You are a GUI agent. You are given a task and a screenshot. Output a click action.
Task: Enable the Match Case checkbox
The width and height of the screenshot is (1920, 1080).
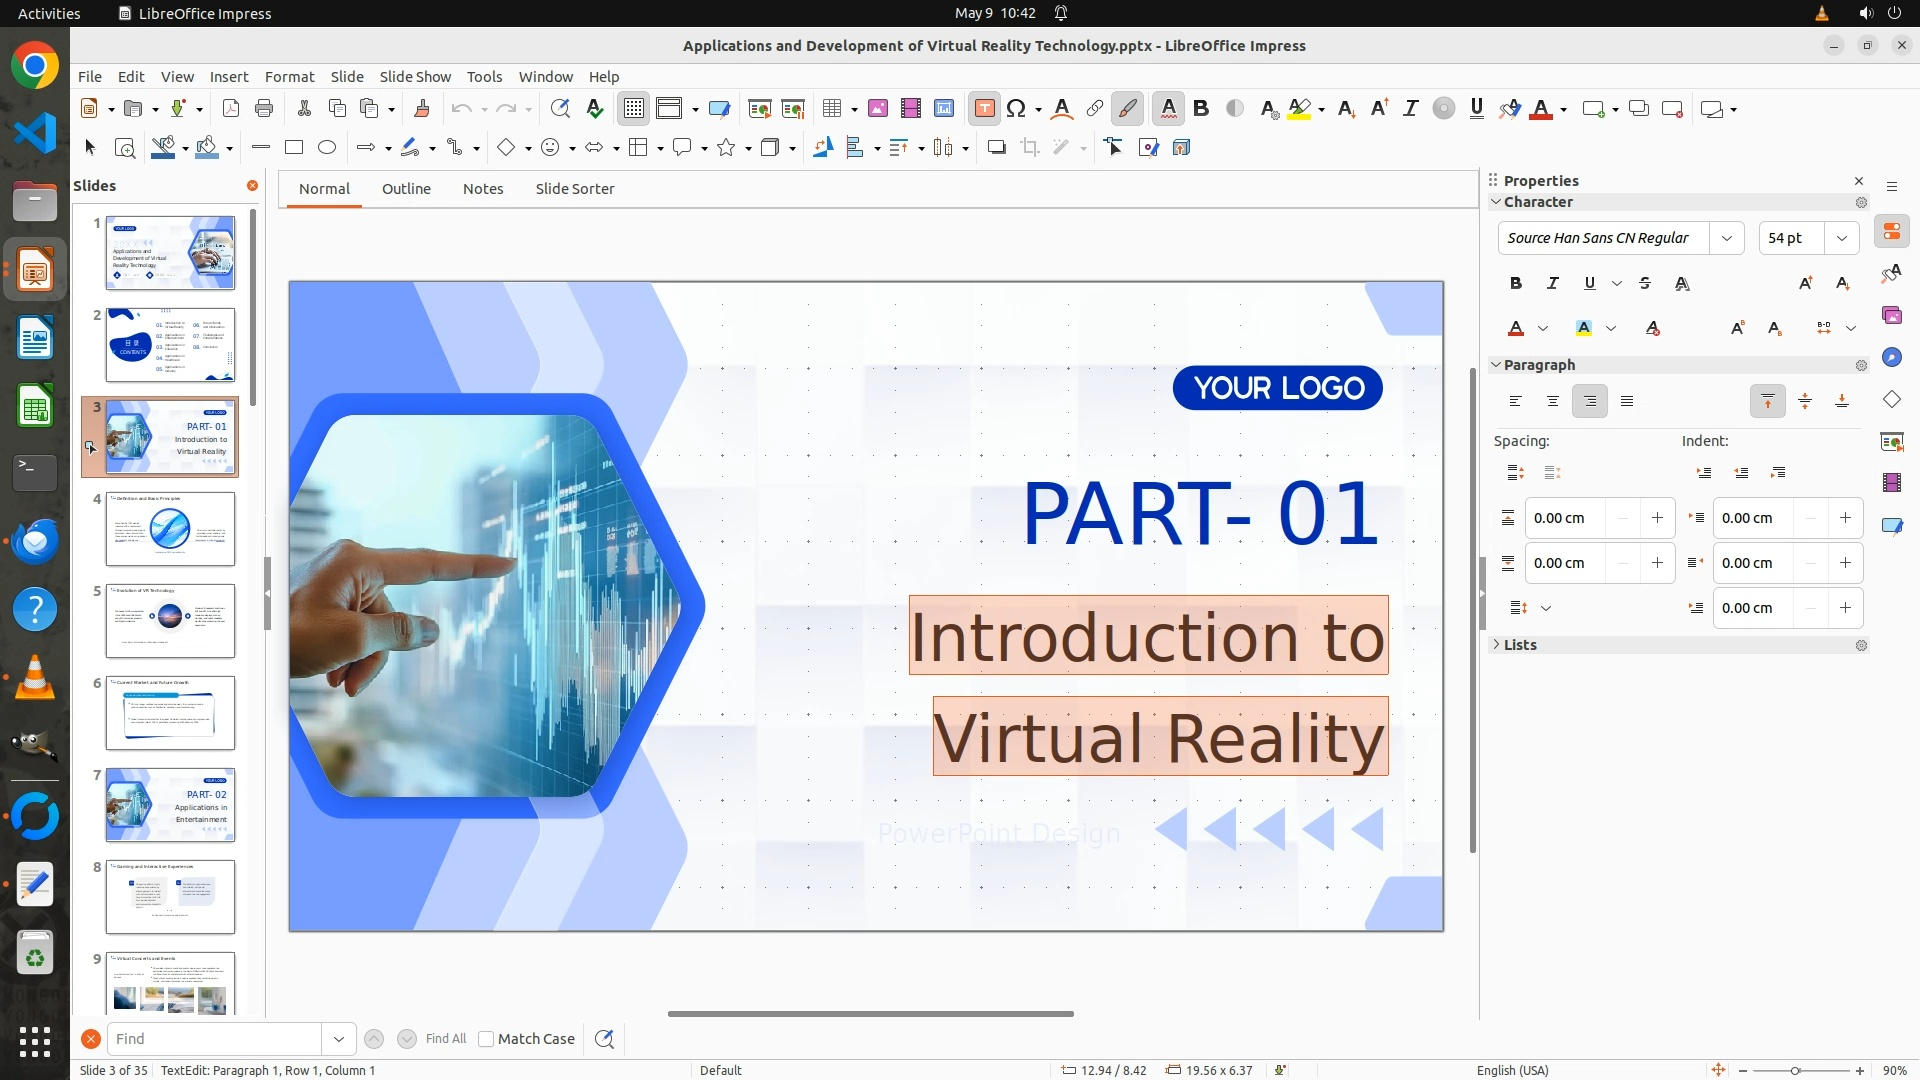click(486, 1039)
